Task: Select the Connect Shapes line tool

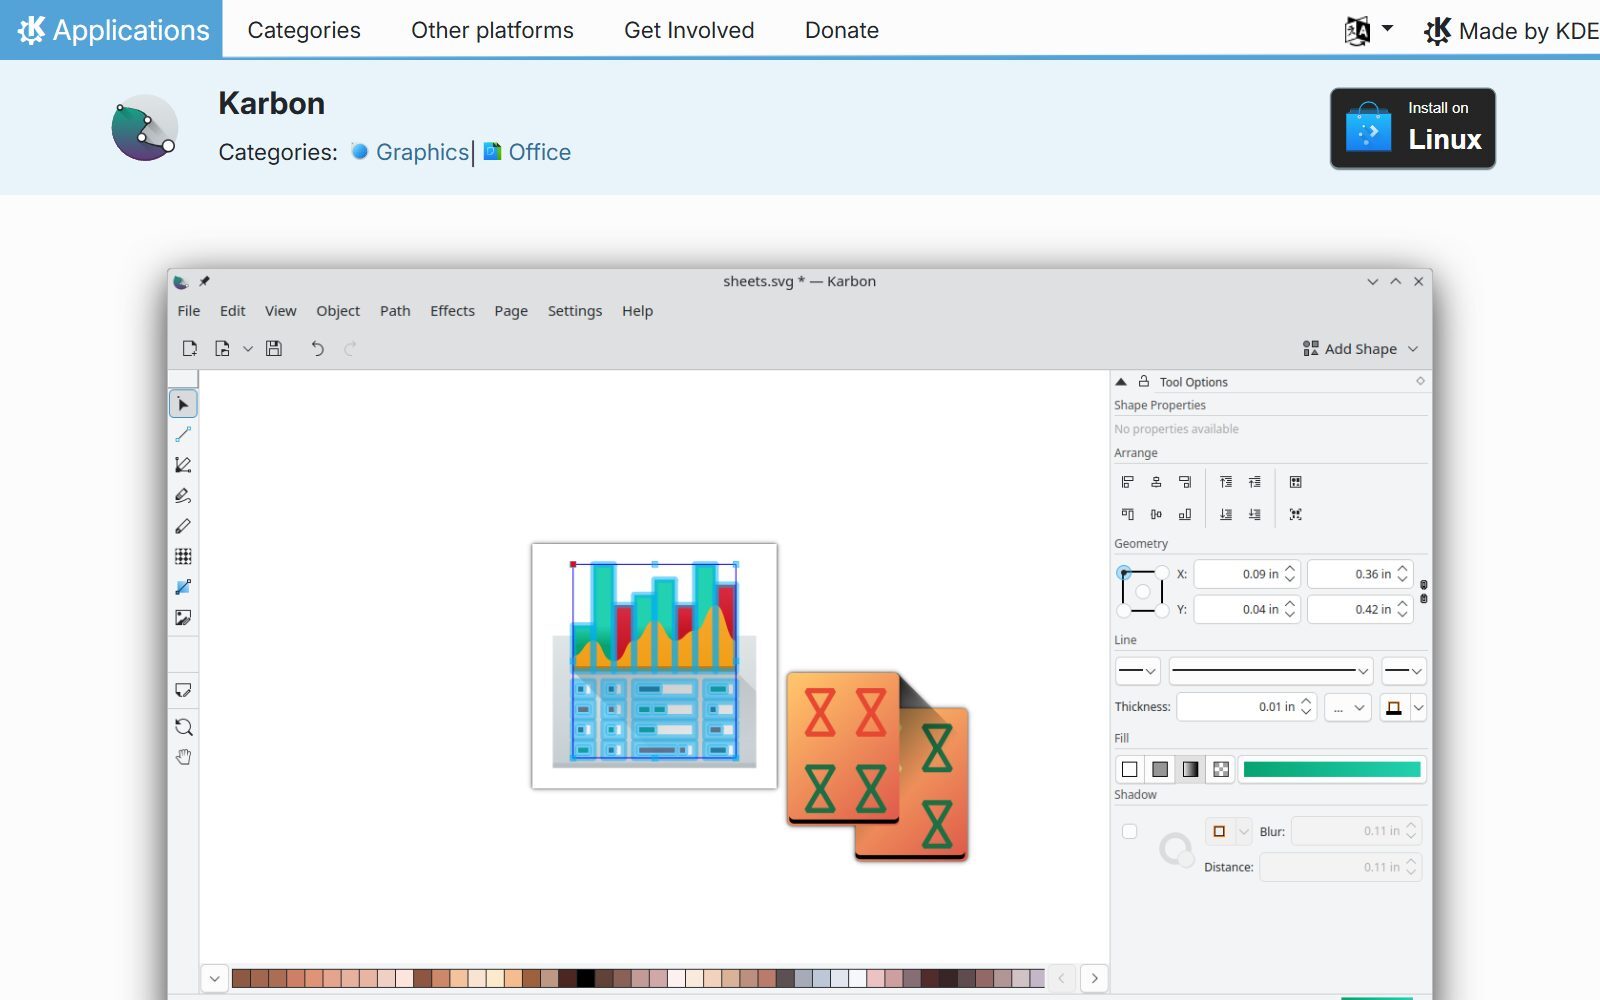Action: click(x=183, y=435)
